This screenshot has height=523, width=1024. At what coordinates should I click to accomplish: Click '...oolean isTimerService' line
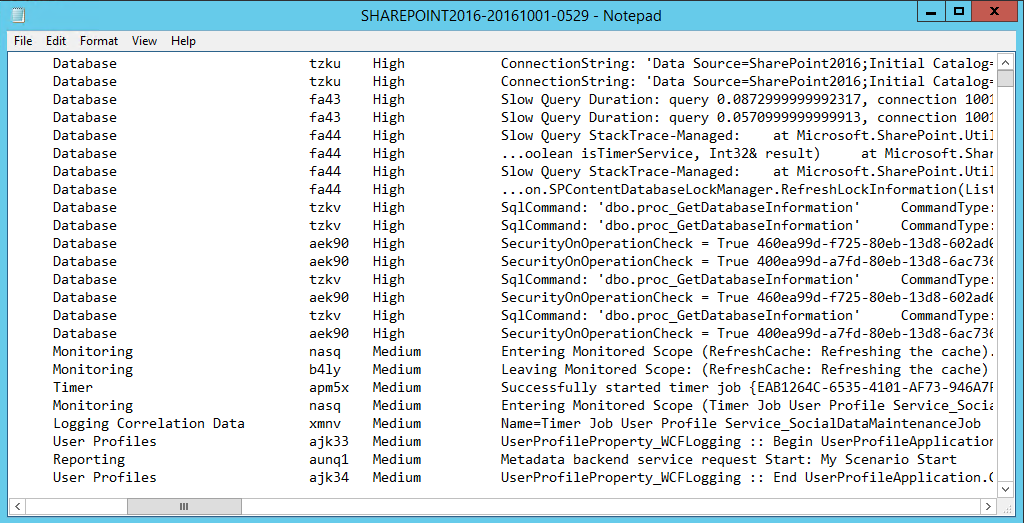[x=747, y=153]
